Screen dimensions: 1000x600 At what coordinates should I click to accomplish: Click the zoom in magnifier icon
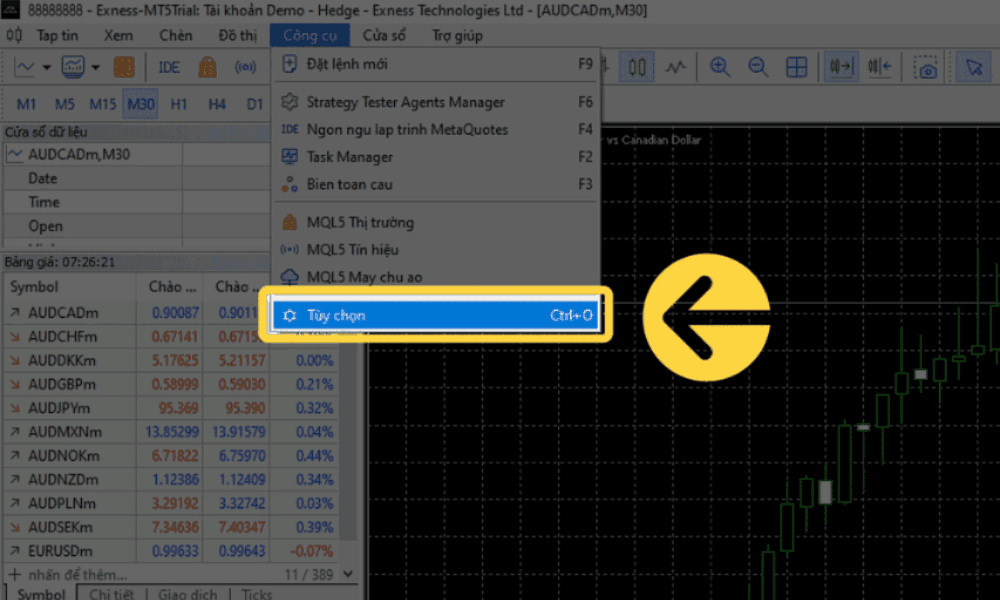coord(719,67)
